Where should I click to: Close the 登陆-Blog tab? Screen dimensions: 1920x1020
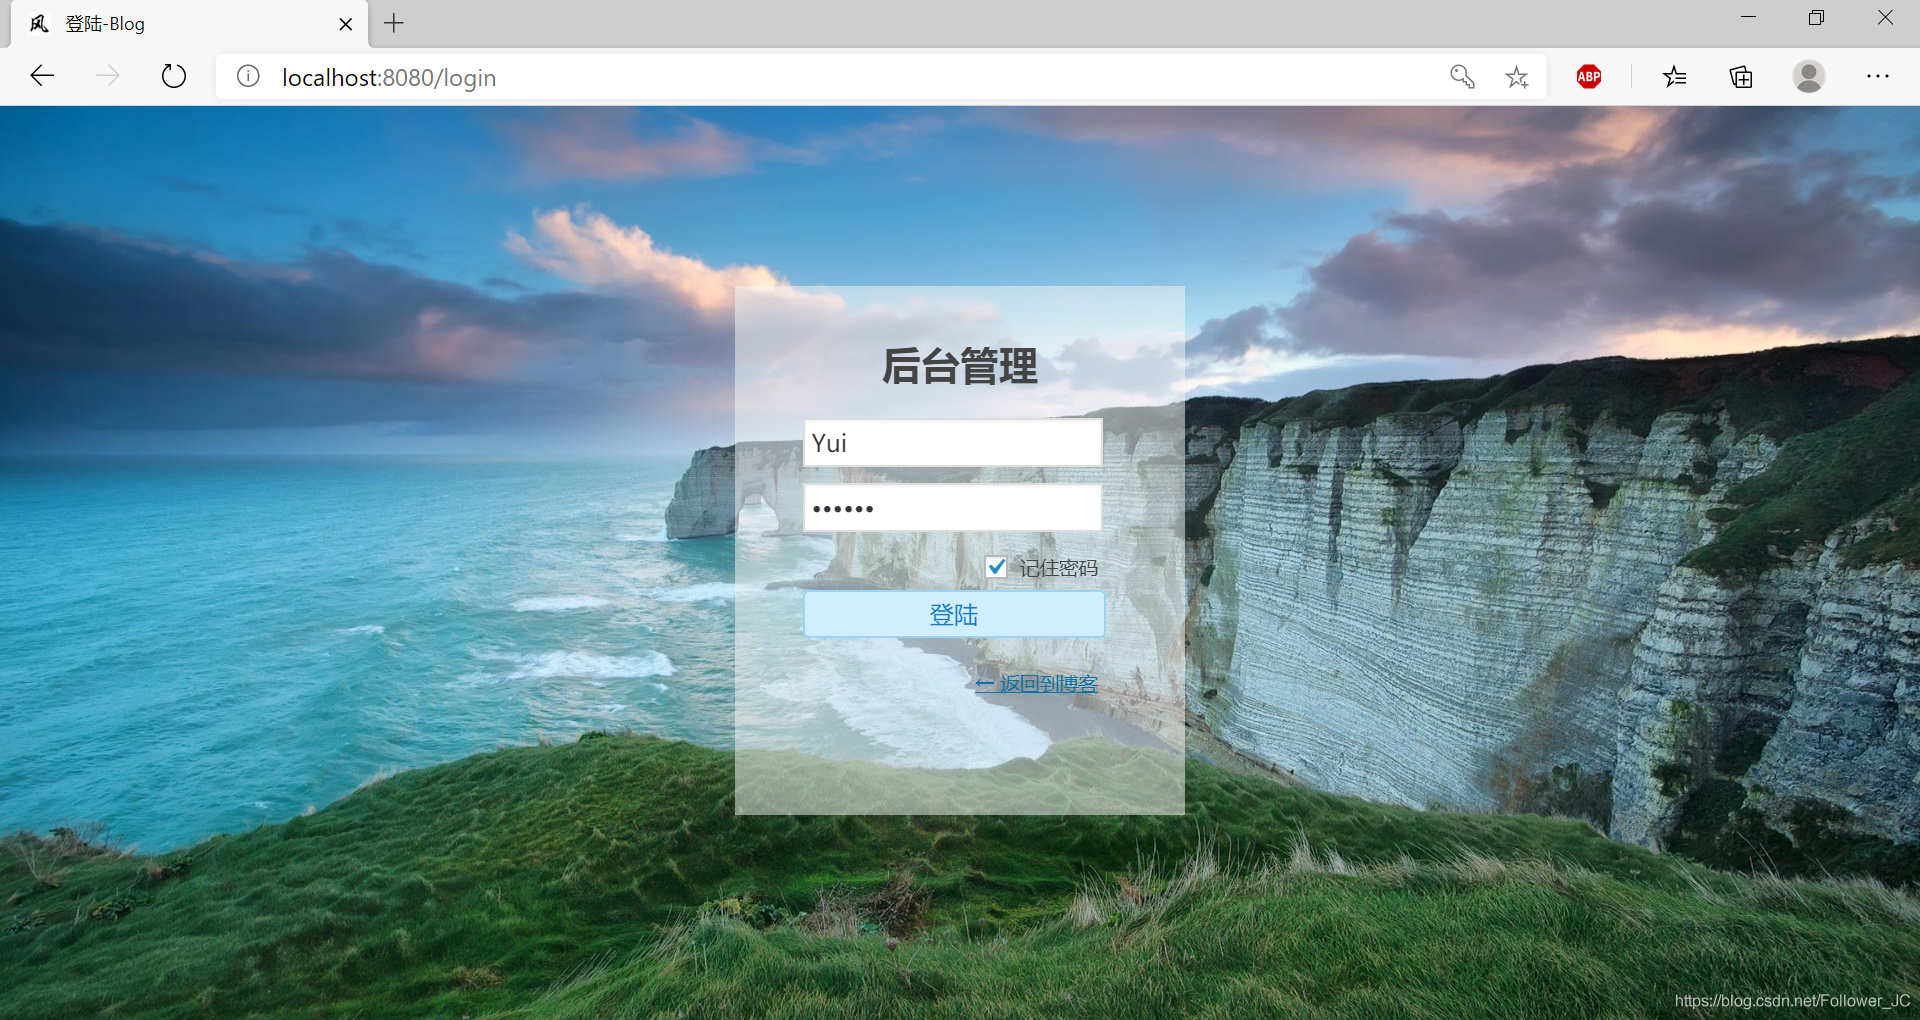pos(346,24)
